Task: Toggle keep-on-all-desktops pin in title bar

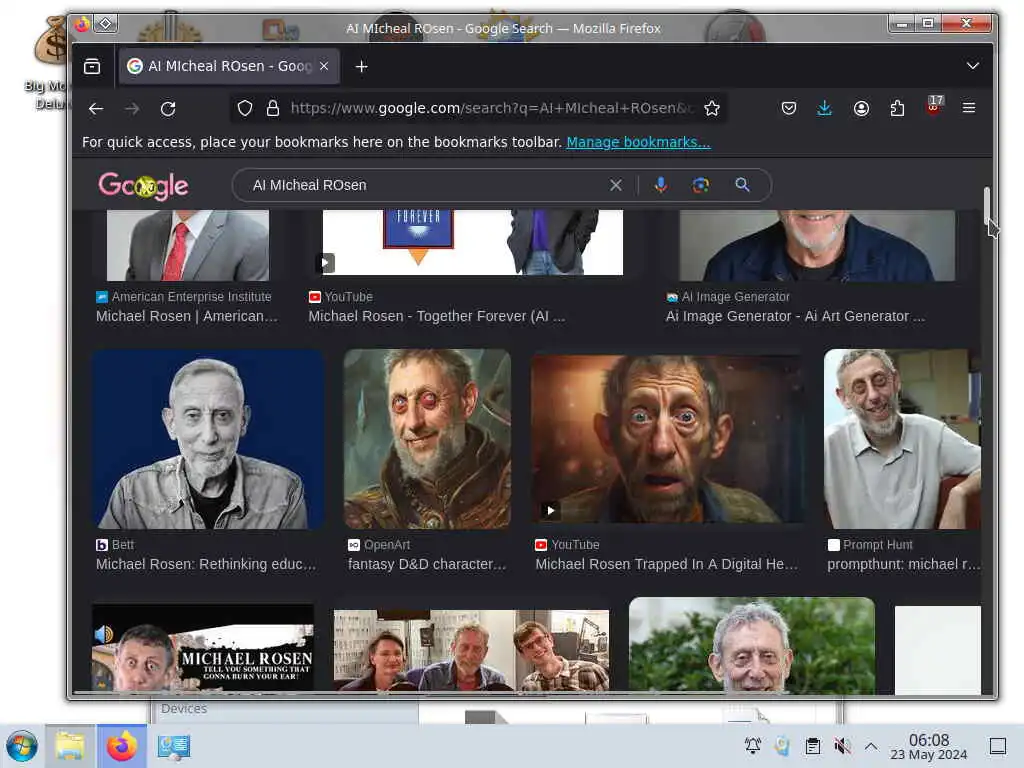Action: pyautogui.click(x=106, y=24)
